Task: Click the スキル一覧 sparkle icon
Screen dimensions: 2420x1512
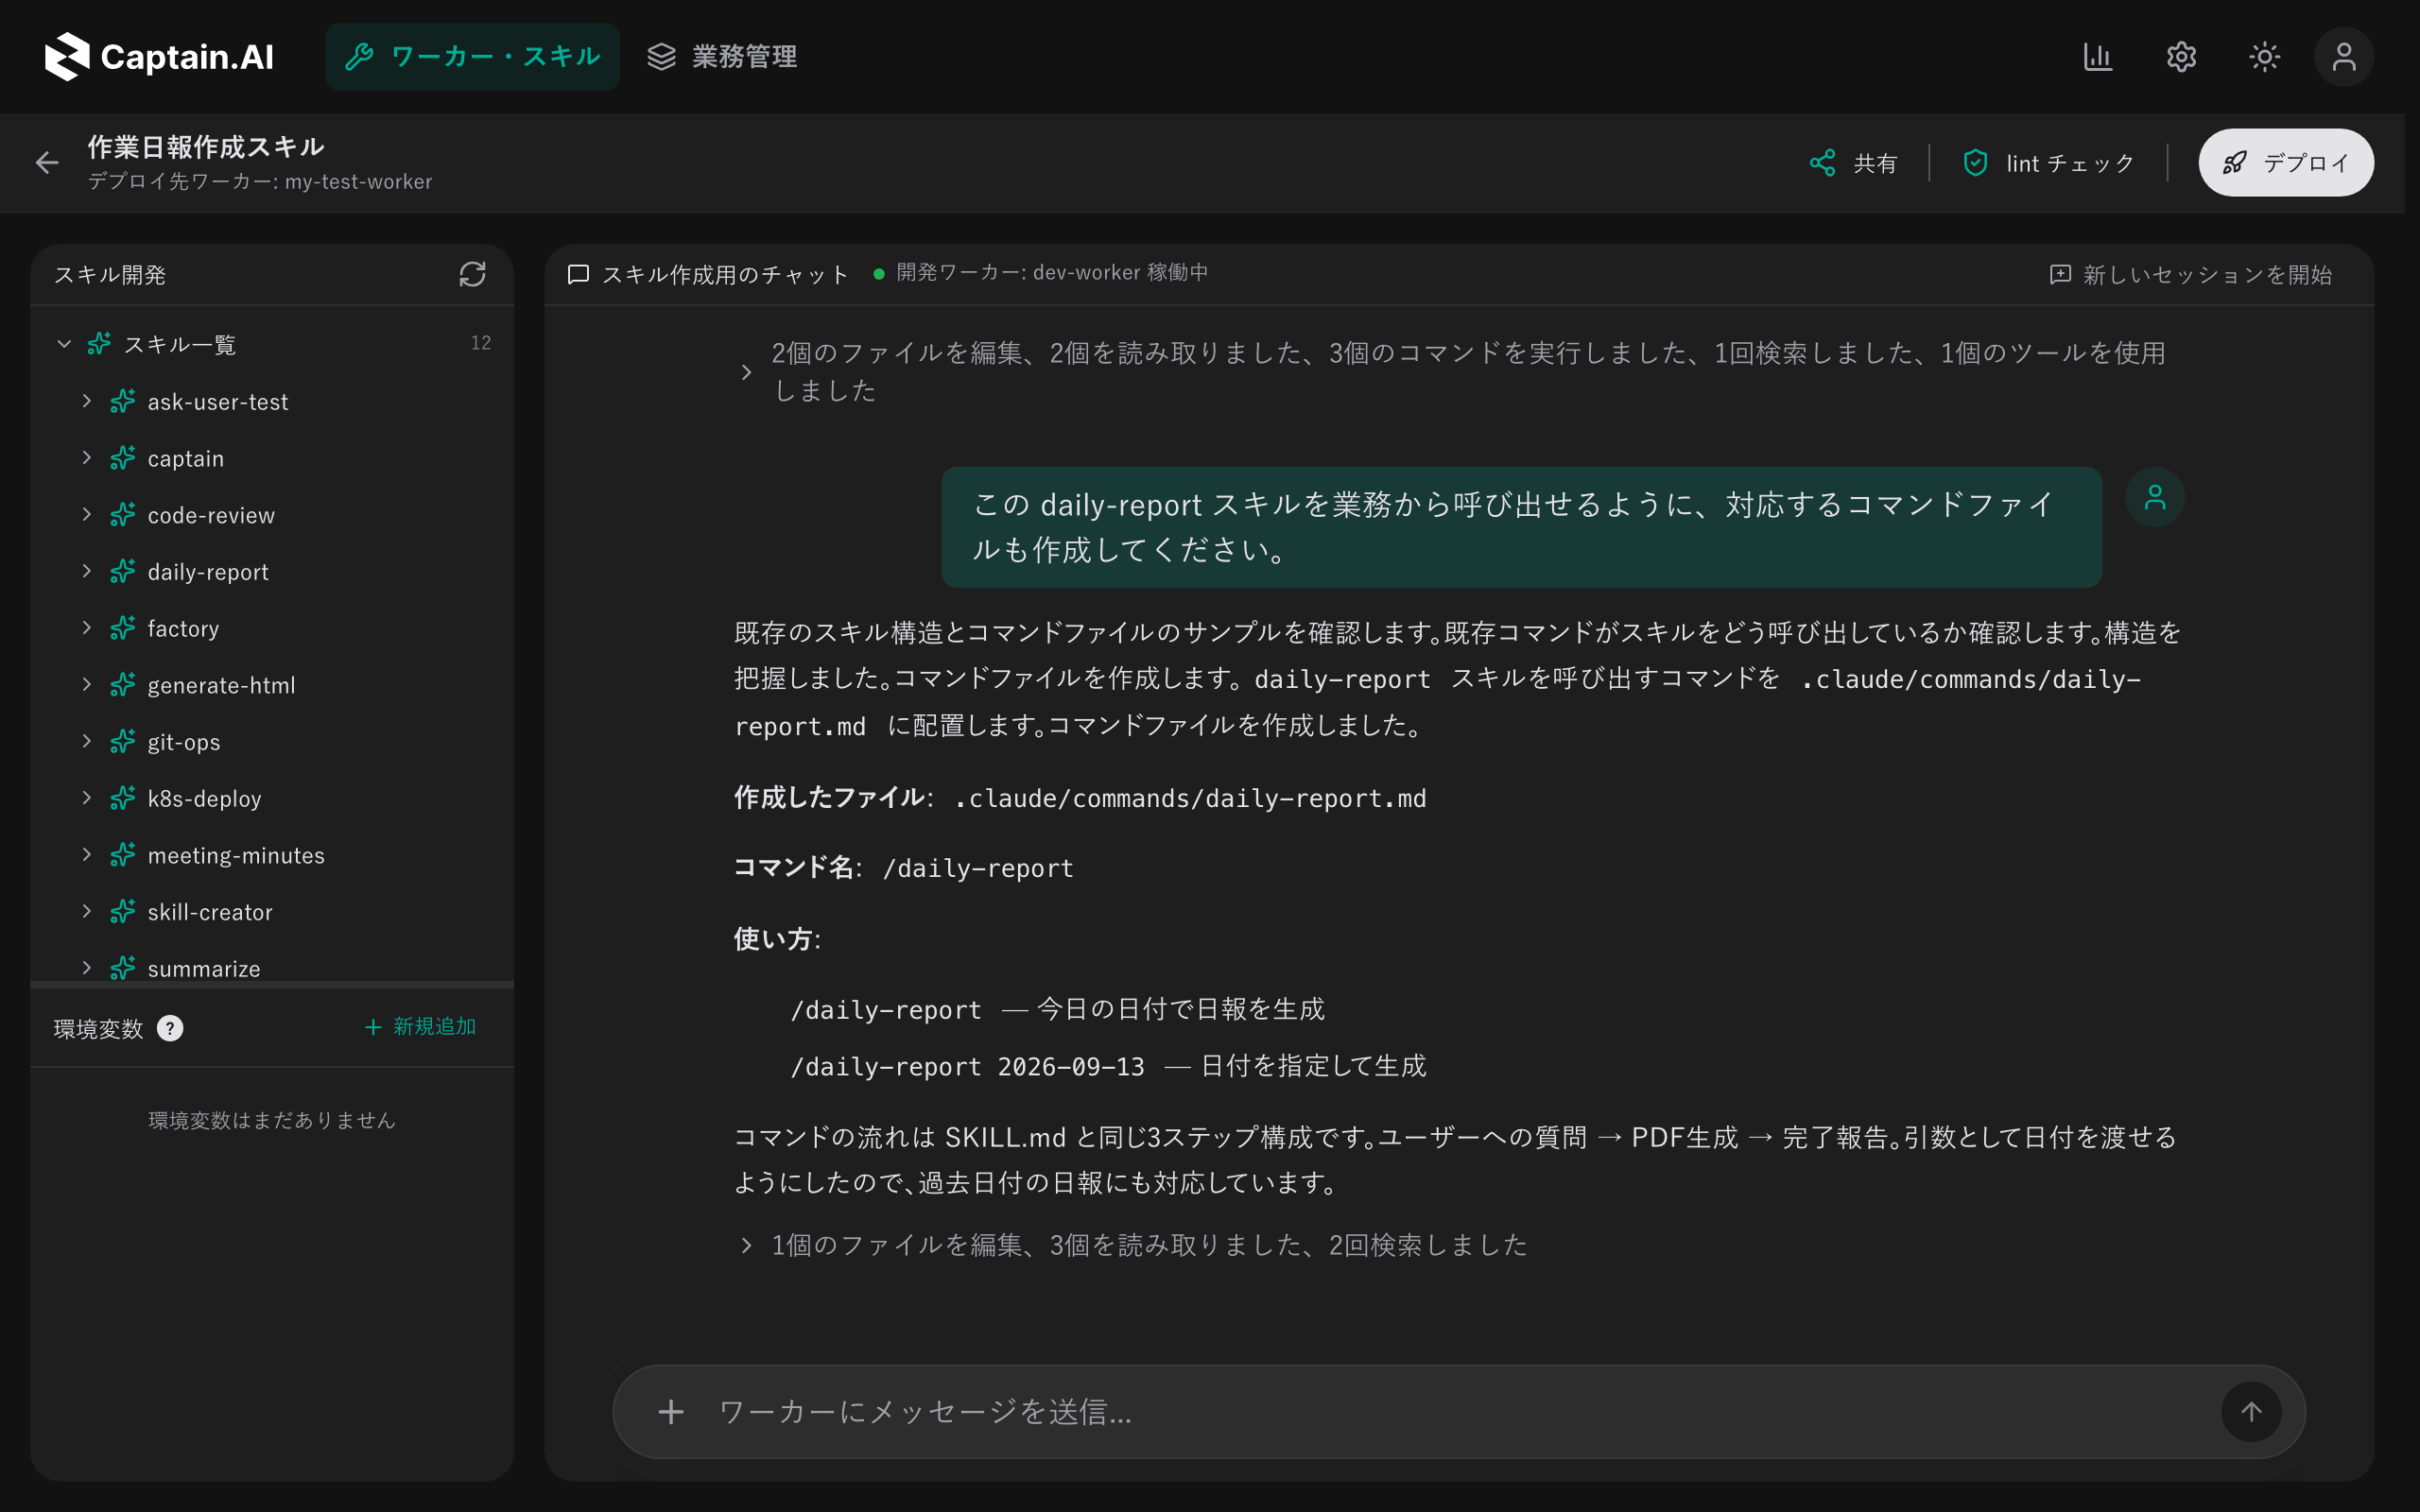Action: click(99, 344)
